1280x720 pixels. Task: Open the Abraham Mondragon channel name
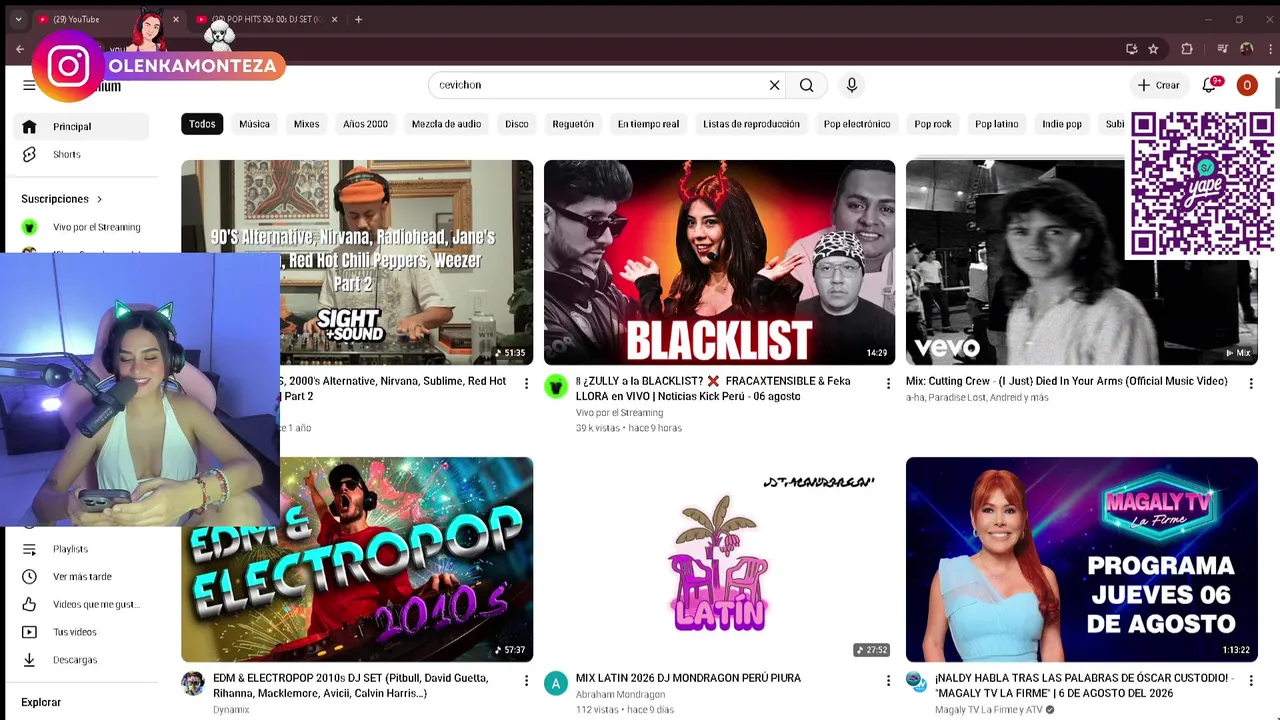click(620, 695)
